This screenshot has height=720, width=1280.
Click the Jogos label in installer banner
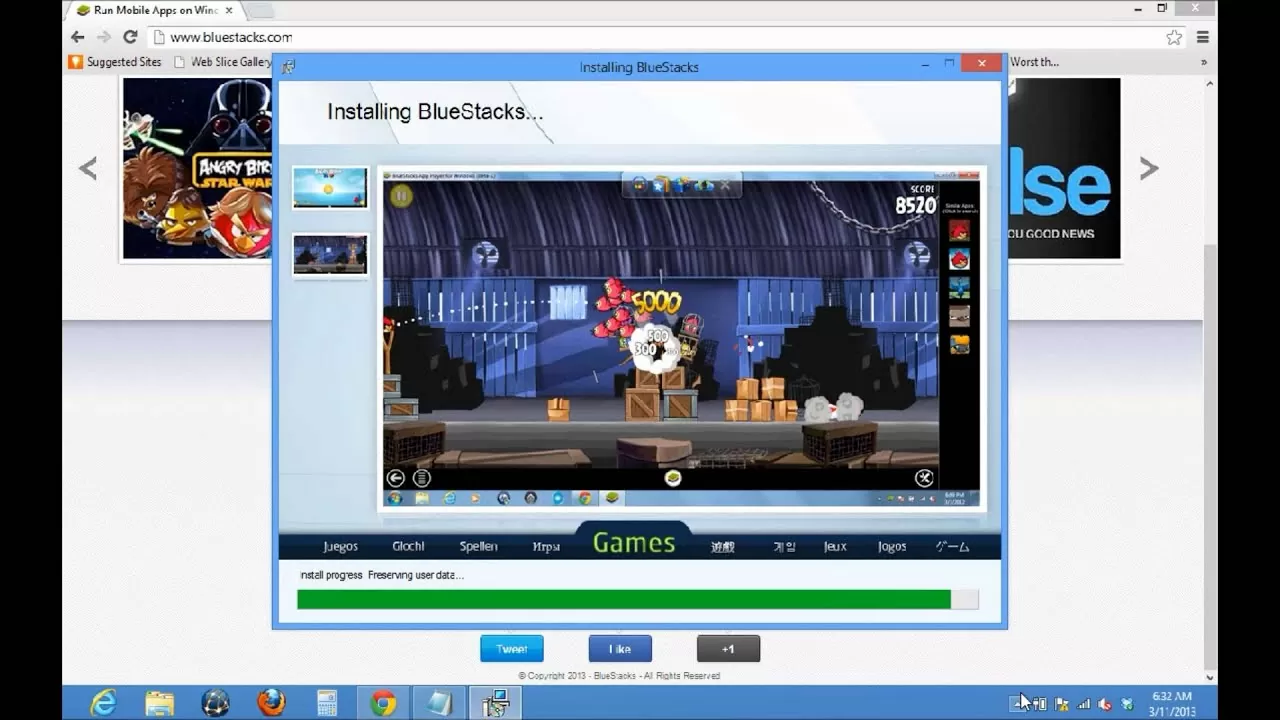pyautogui.click(x=892, y=546)
